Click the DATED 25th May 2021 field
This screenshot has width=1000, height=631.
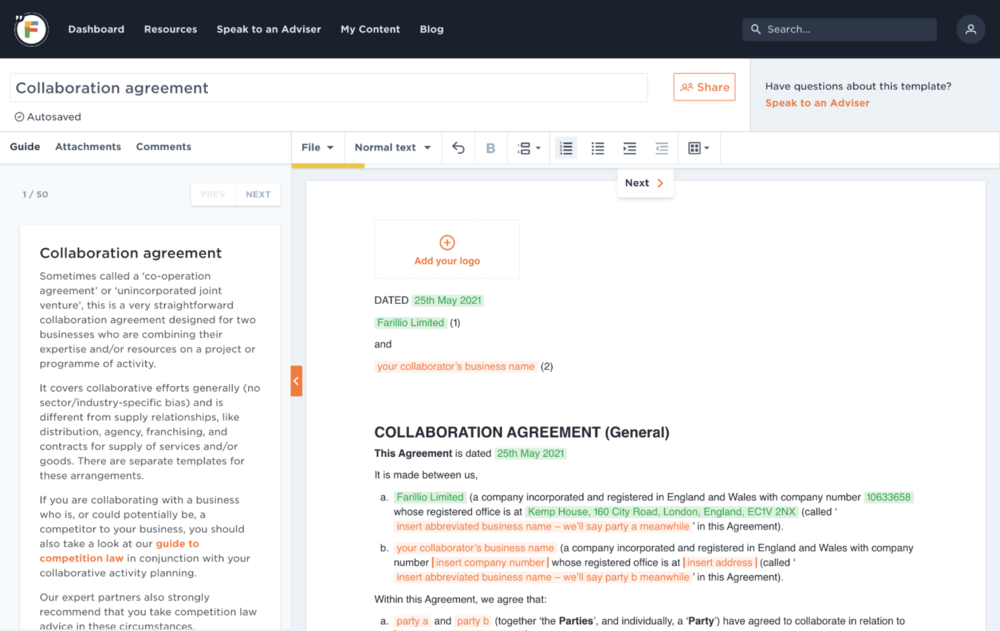click(448, 301)
